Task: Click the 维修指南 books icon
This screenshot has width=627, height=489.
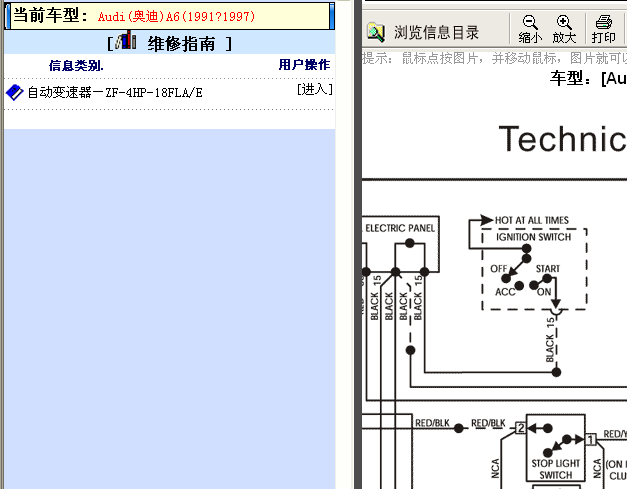Action: tap(126, 40)
